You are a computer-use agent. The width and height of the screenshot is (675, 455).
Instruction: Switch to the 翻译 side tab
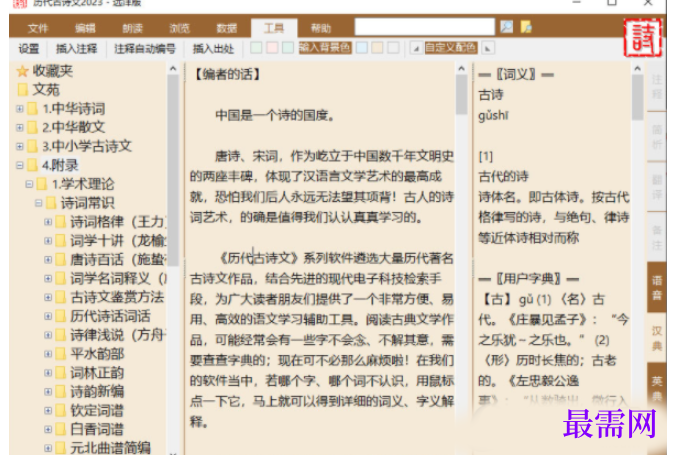point(657,187)
